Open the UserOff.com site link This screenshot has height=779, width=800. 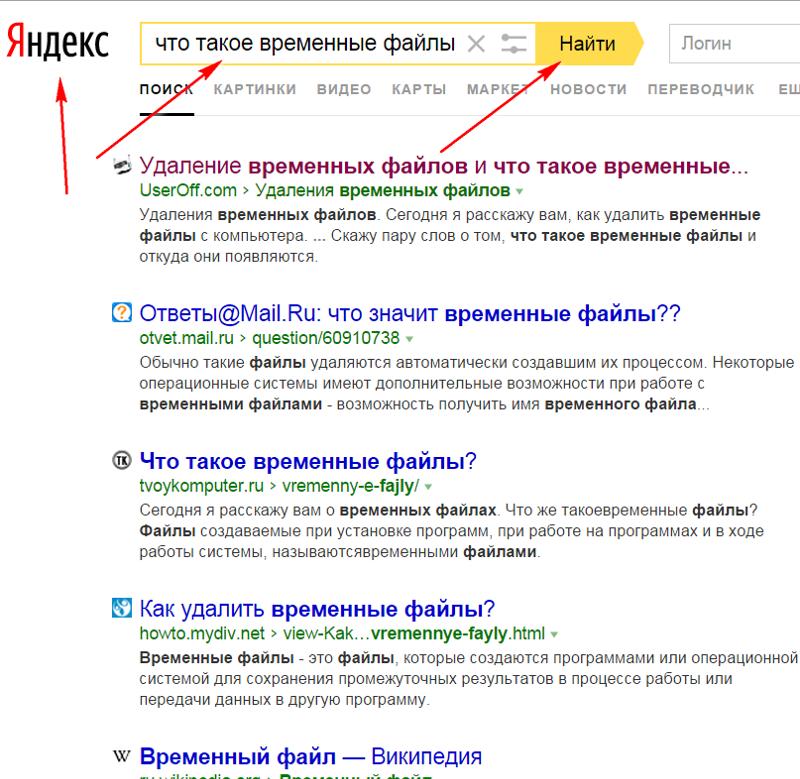pyautogui.click(x=188, y=190)
